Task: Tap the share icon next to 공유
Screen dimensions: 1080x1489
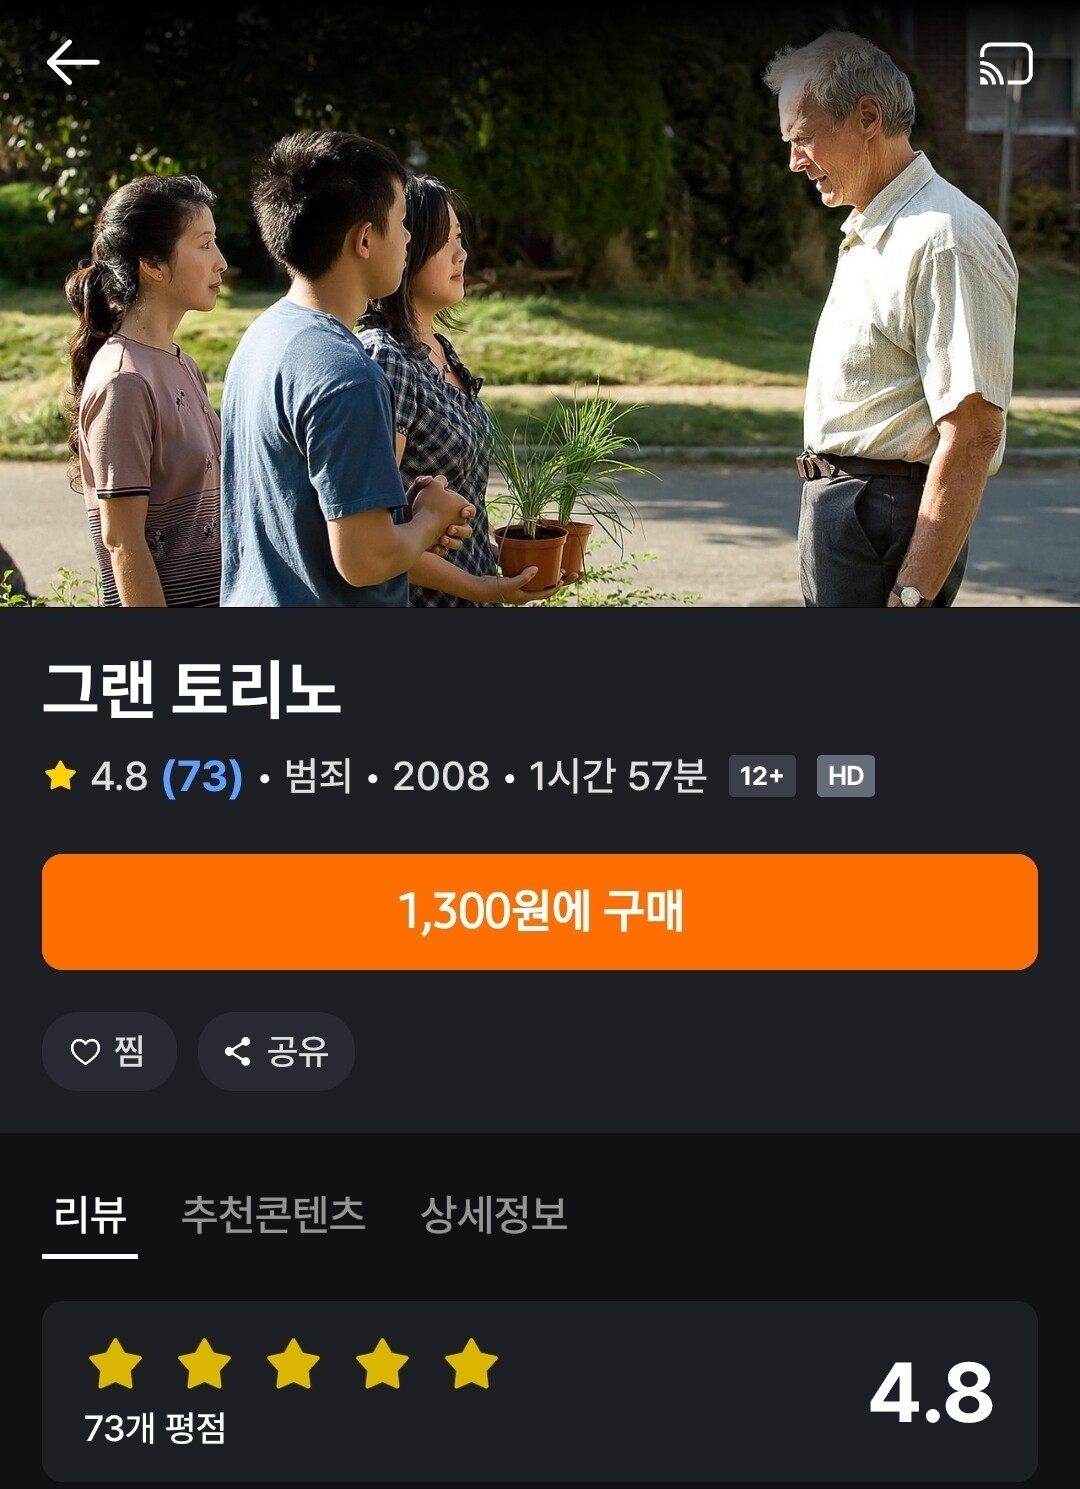Action: tap(238, 1051)
